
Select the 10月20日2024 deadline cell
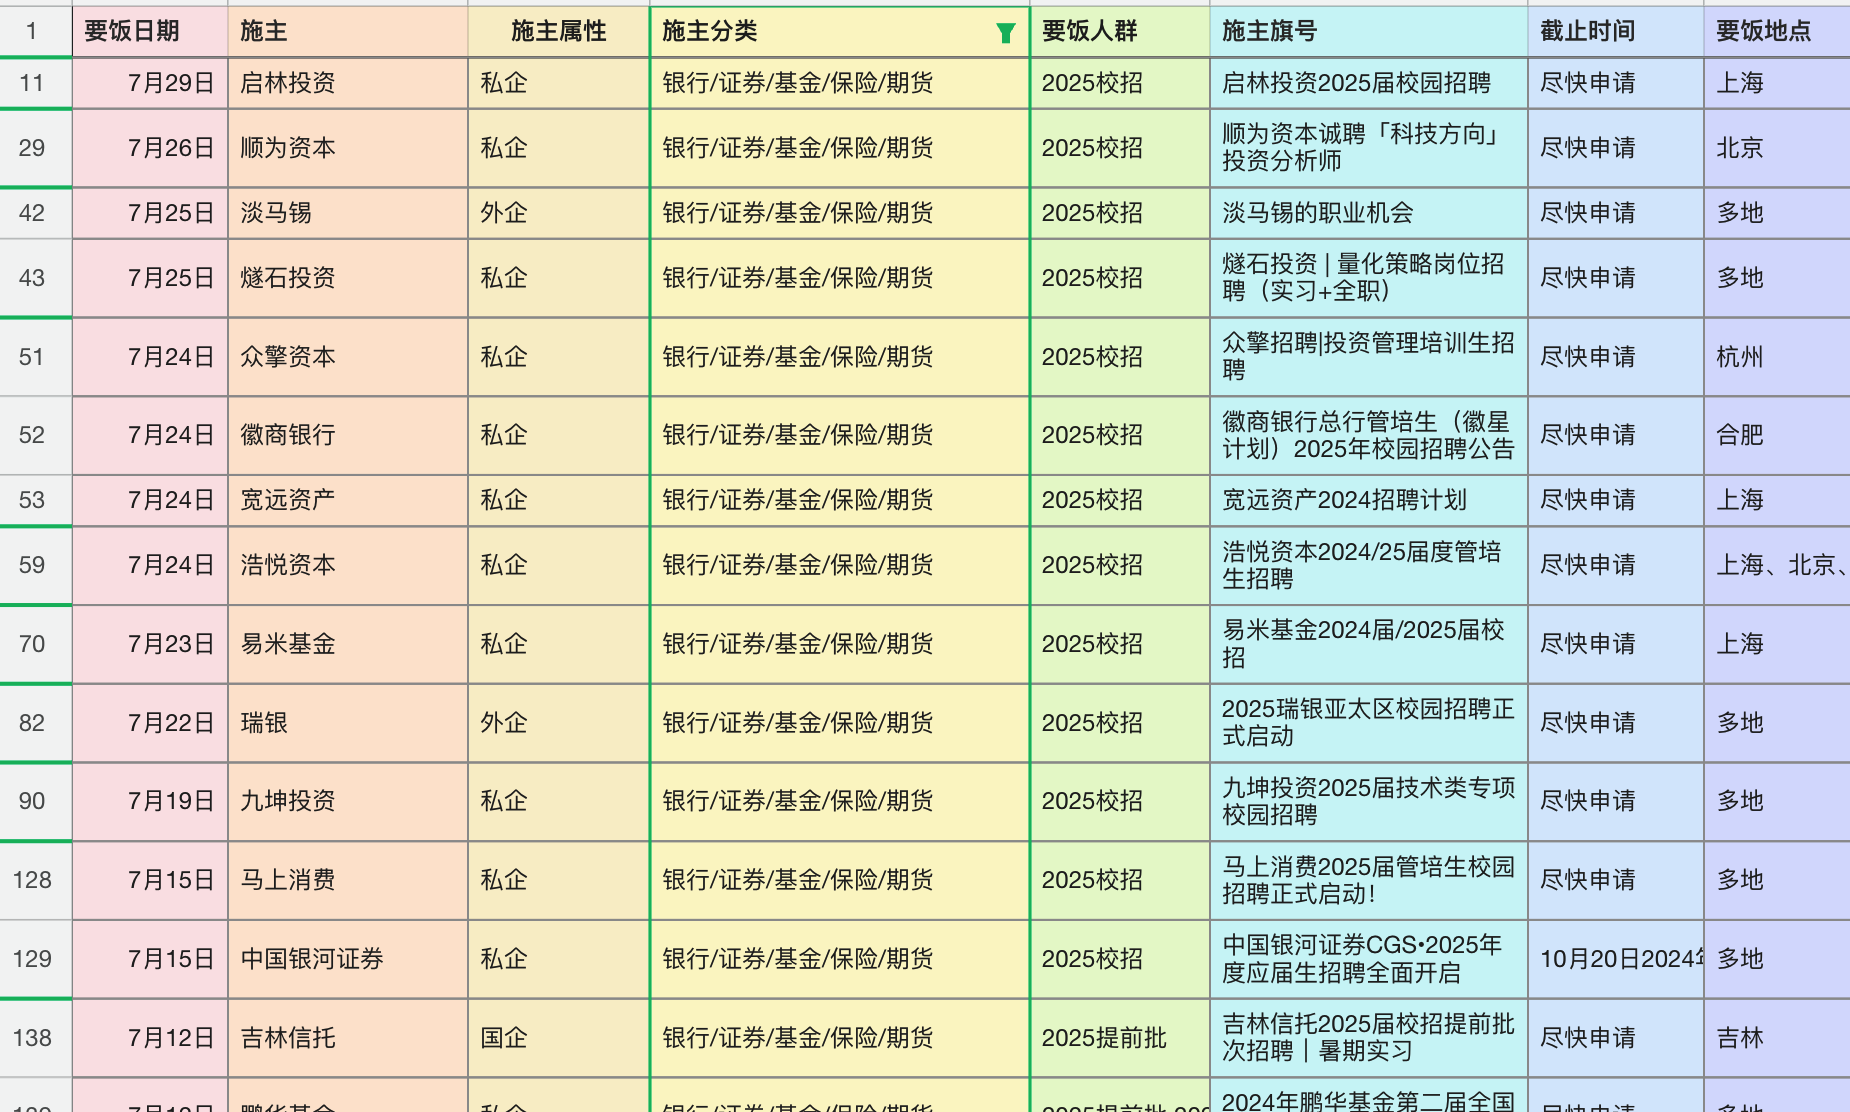pos(1614,959)
